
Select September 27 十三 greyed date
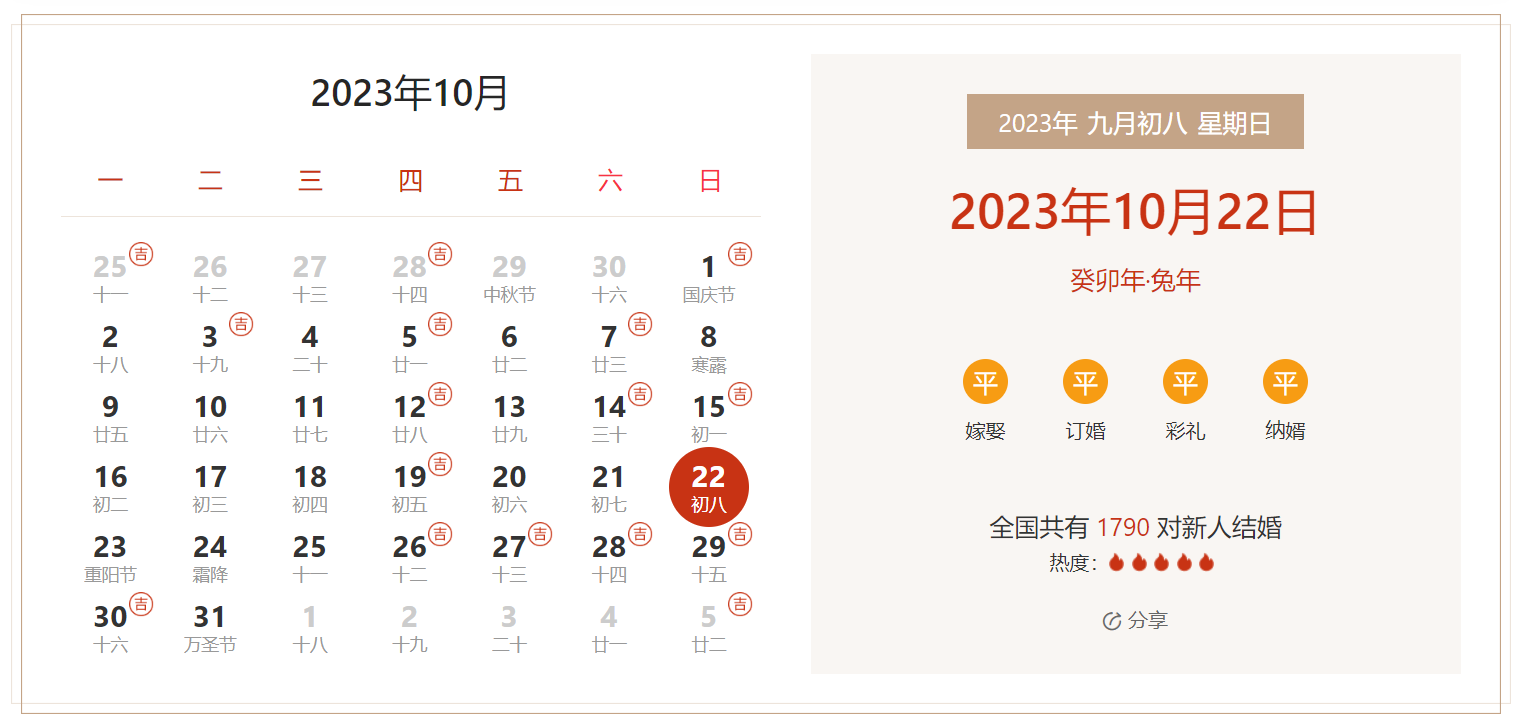click(x=310, y=278)
